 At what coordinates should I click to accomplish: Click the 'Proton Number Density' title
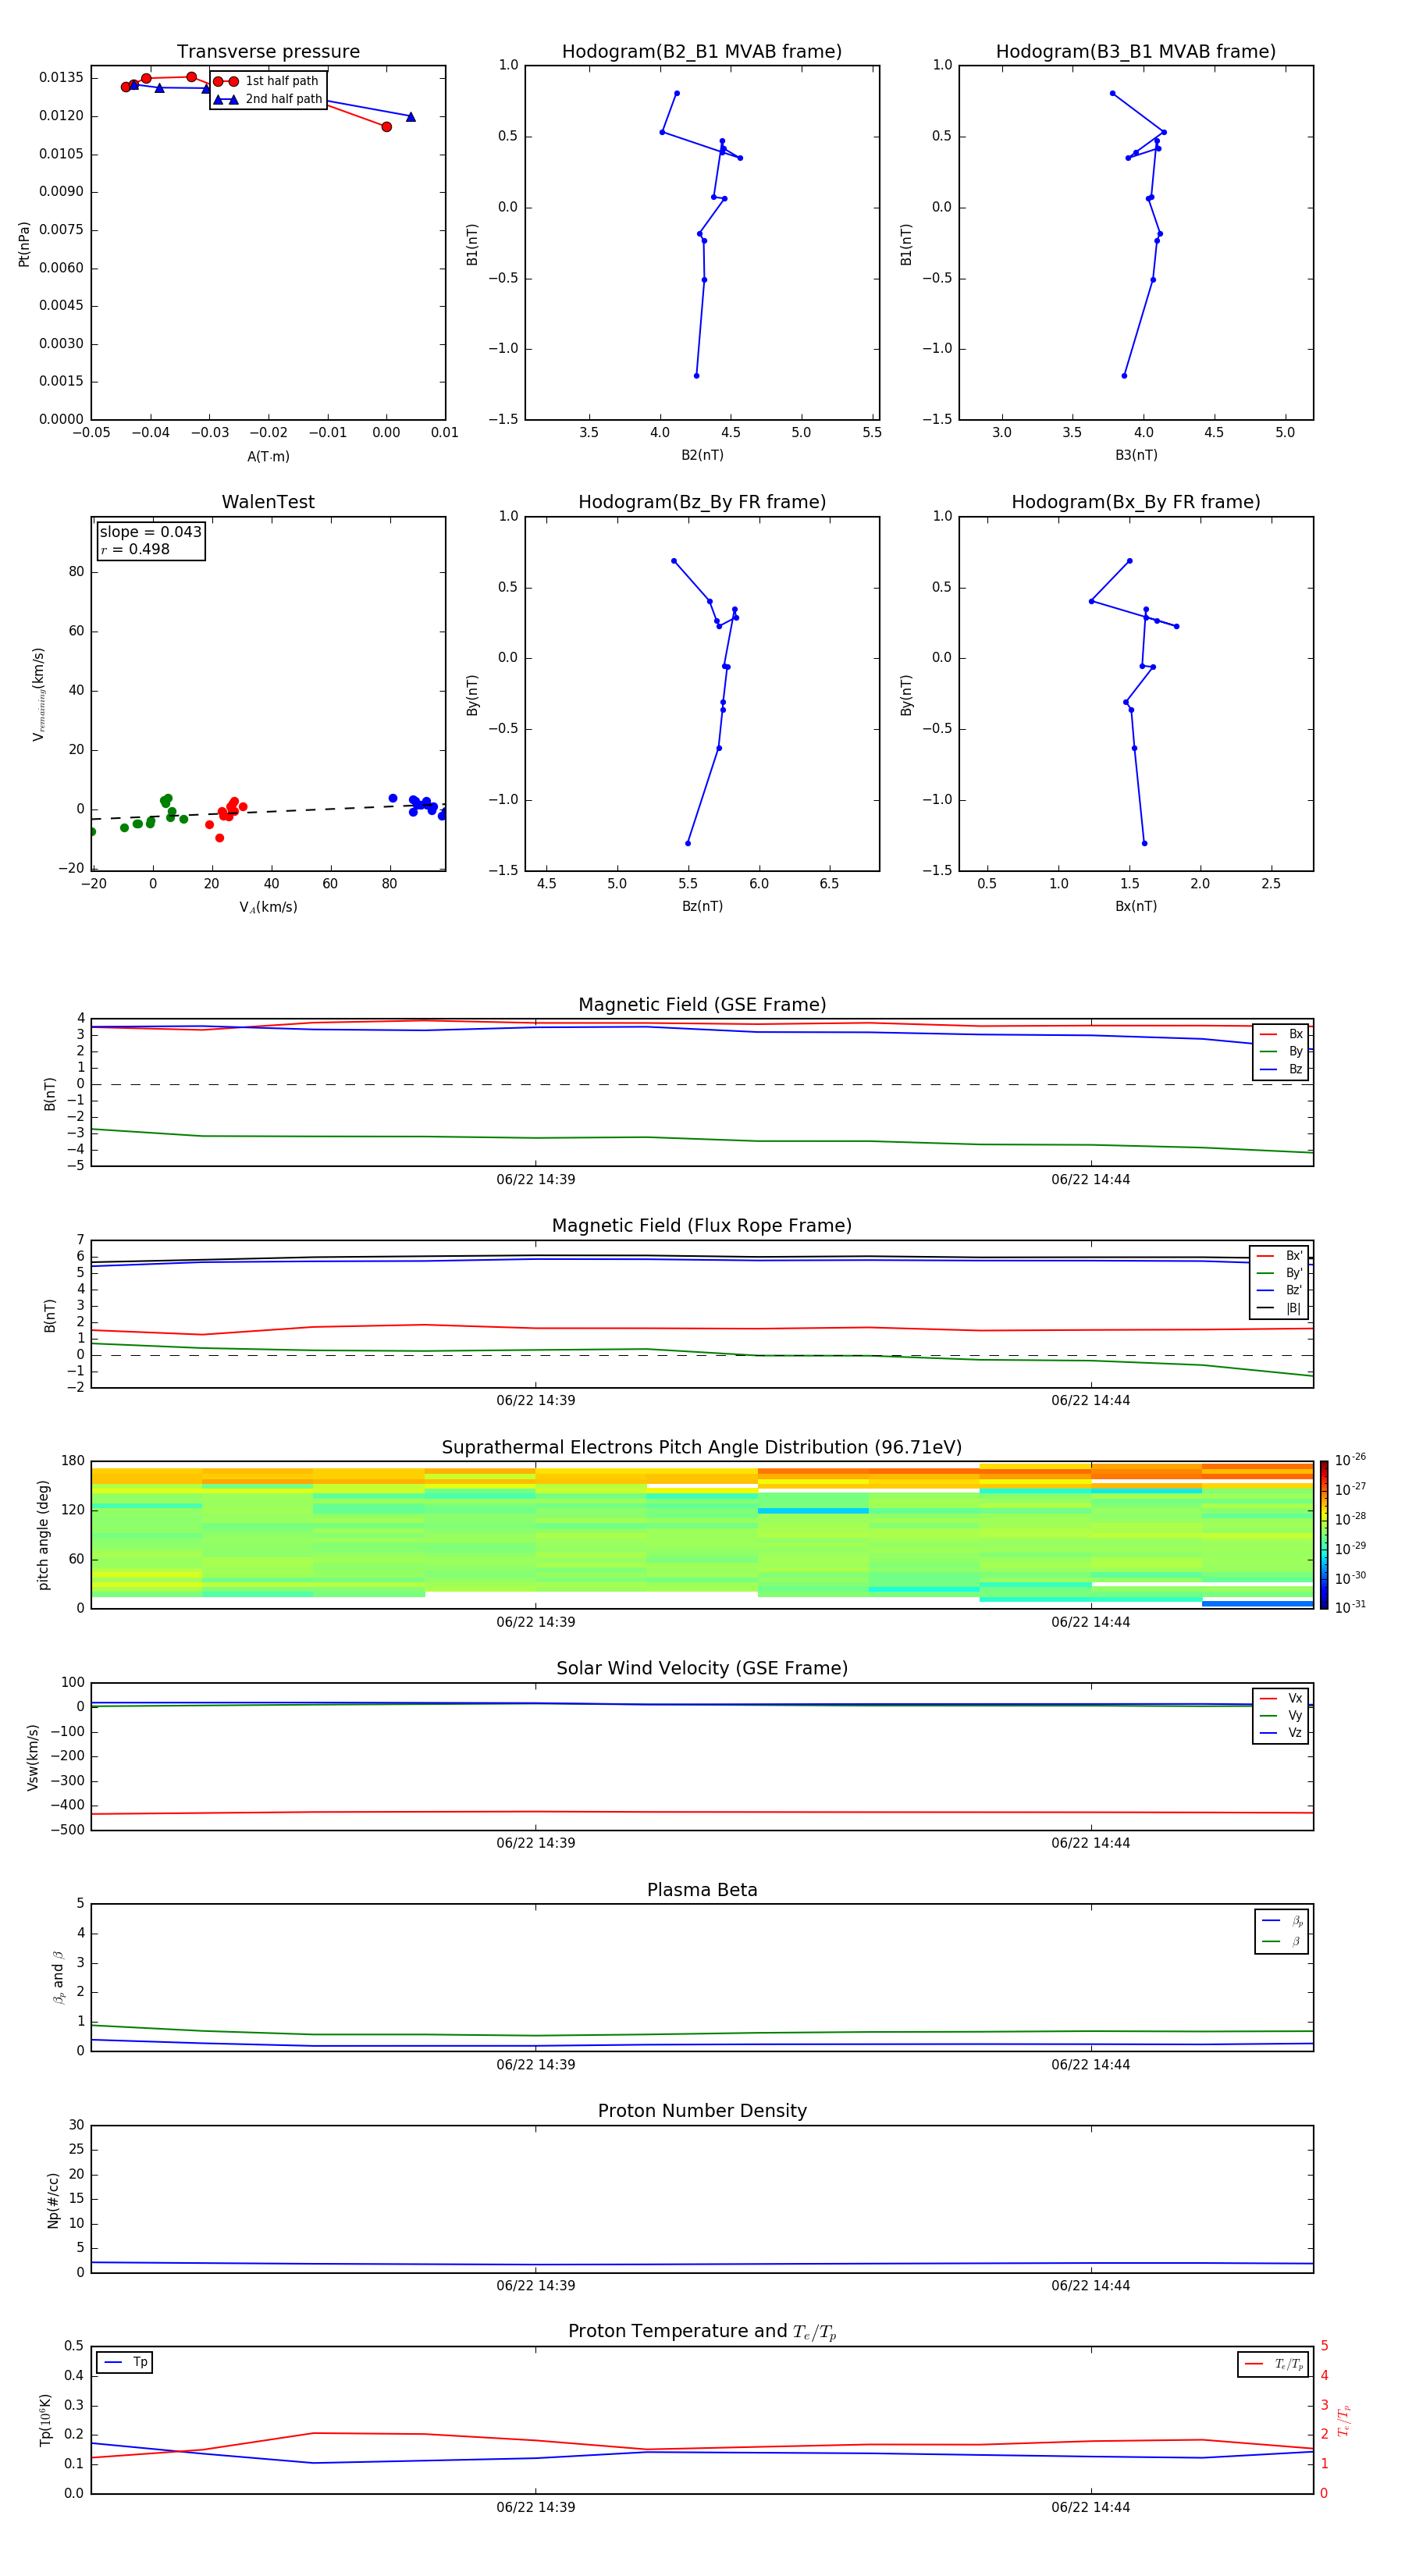click(702, 2111)
